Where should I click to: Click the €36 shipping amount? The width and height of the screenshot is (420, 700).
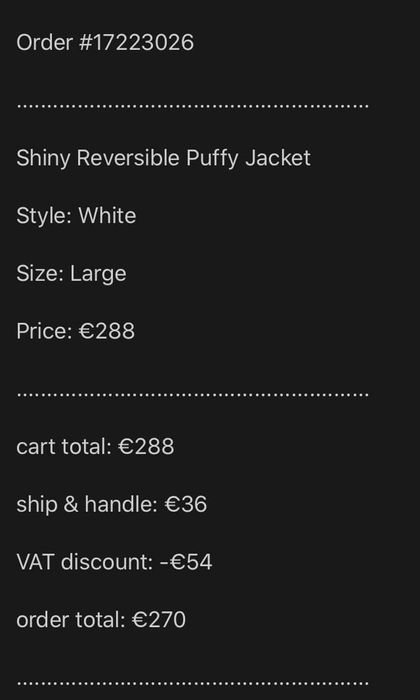[186, 504]
